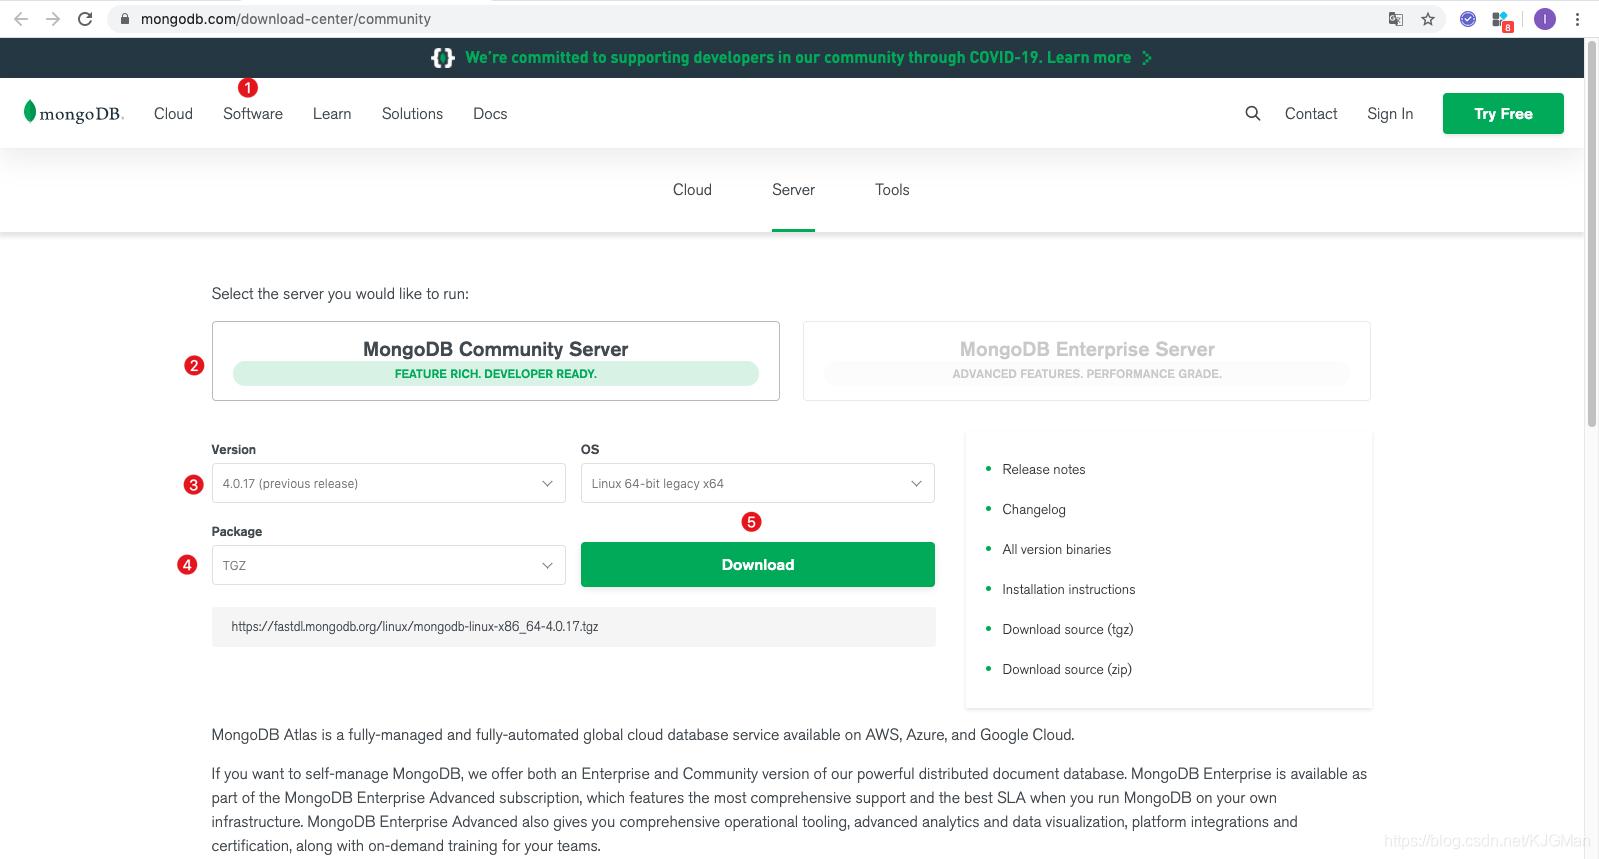Image resolution: width=1599 pixels, height=859 pixels.
Task: Open the Docs navigation menu
Action: point(490,114)
